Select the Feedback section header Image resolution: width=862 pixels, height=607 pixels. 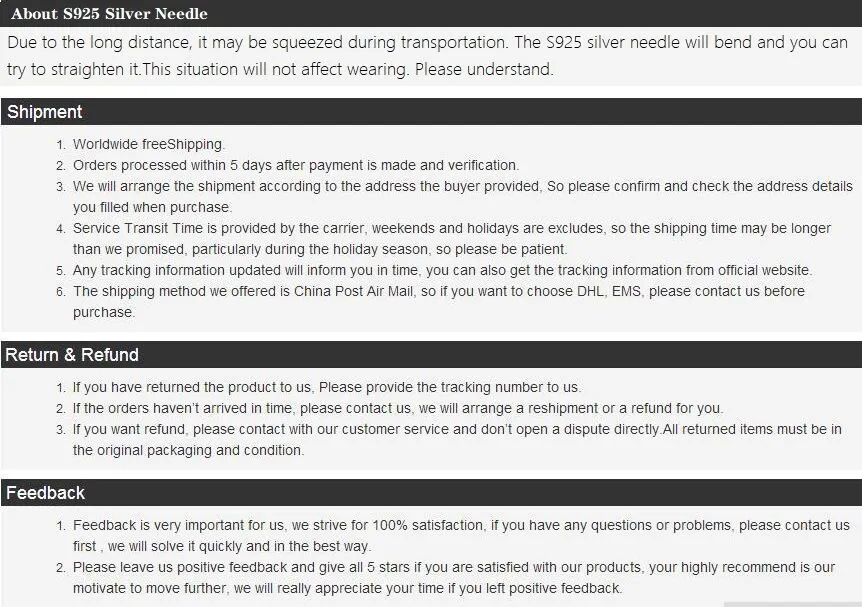tap(431, 493)
